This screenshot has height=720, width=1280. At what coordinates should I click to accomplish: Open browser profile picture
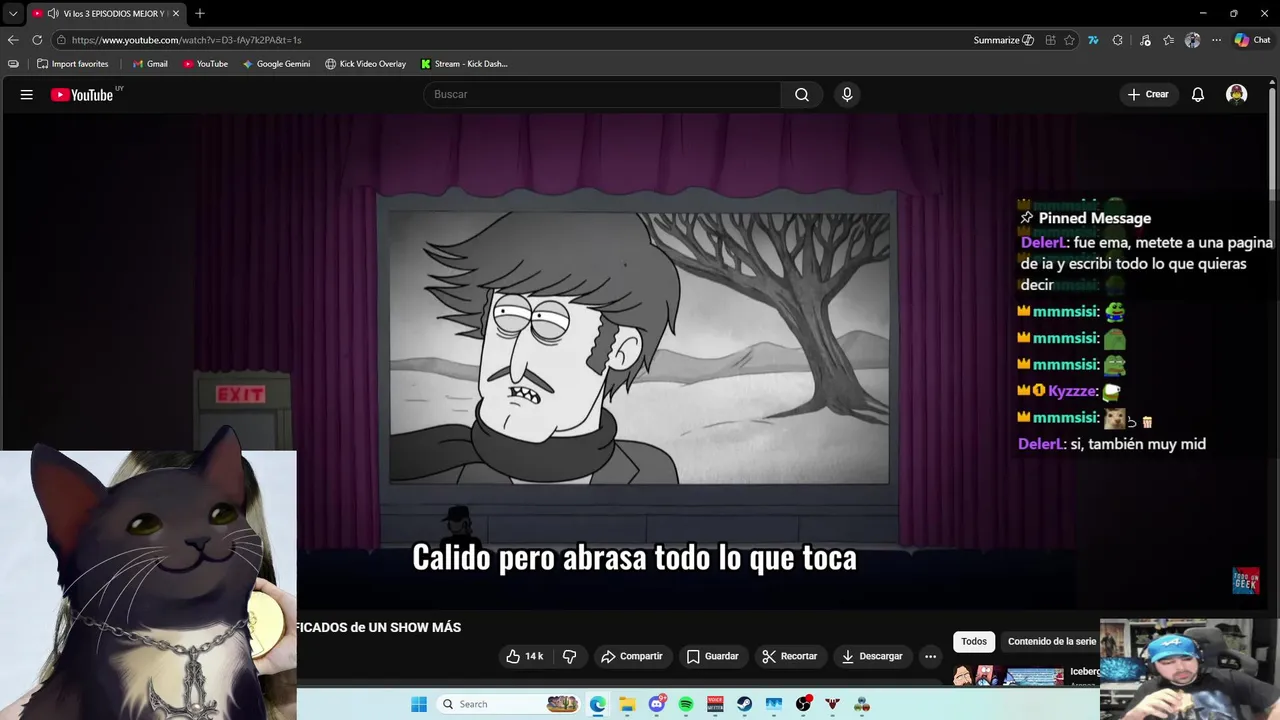(x=1192, y=40)
